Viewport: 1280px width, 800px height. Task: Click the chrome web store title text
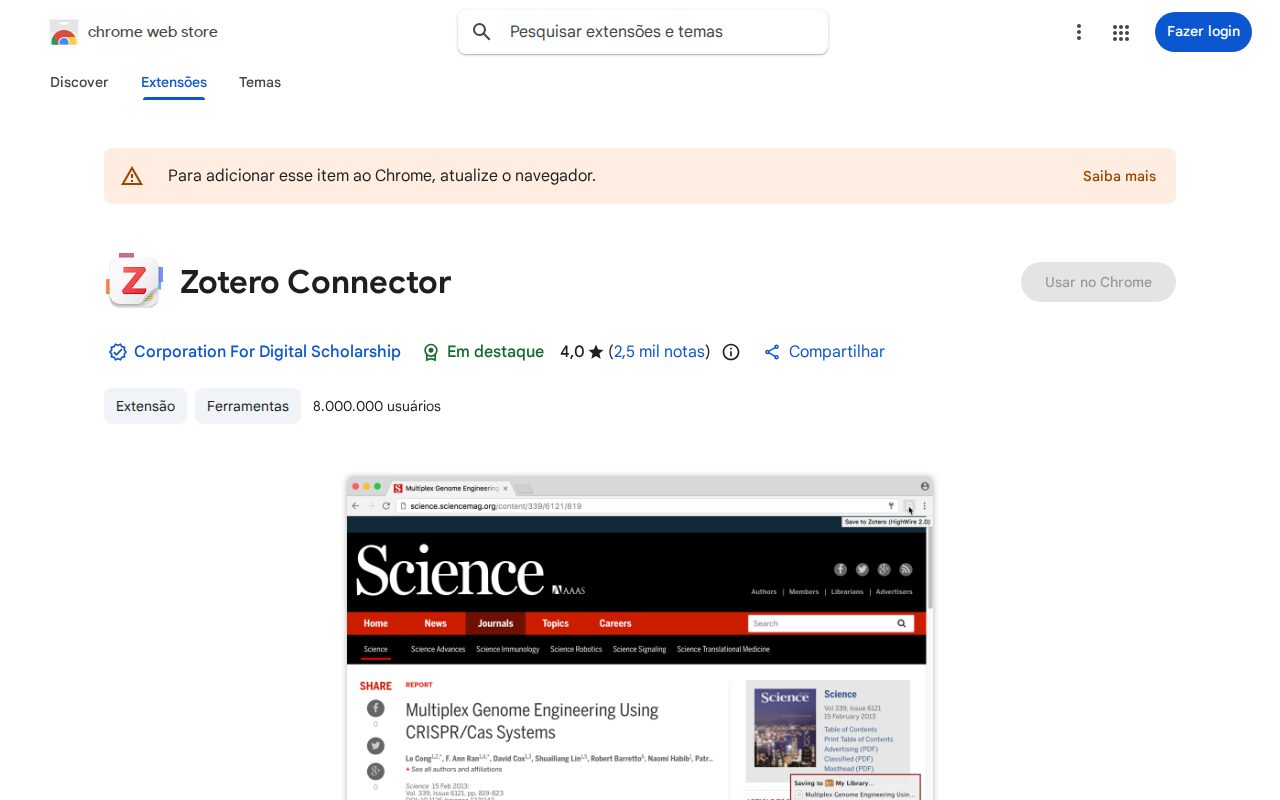(x=153, y=32)
